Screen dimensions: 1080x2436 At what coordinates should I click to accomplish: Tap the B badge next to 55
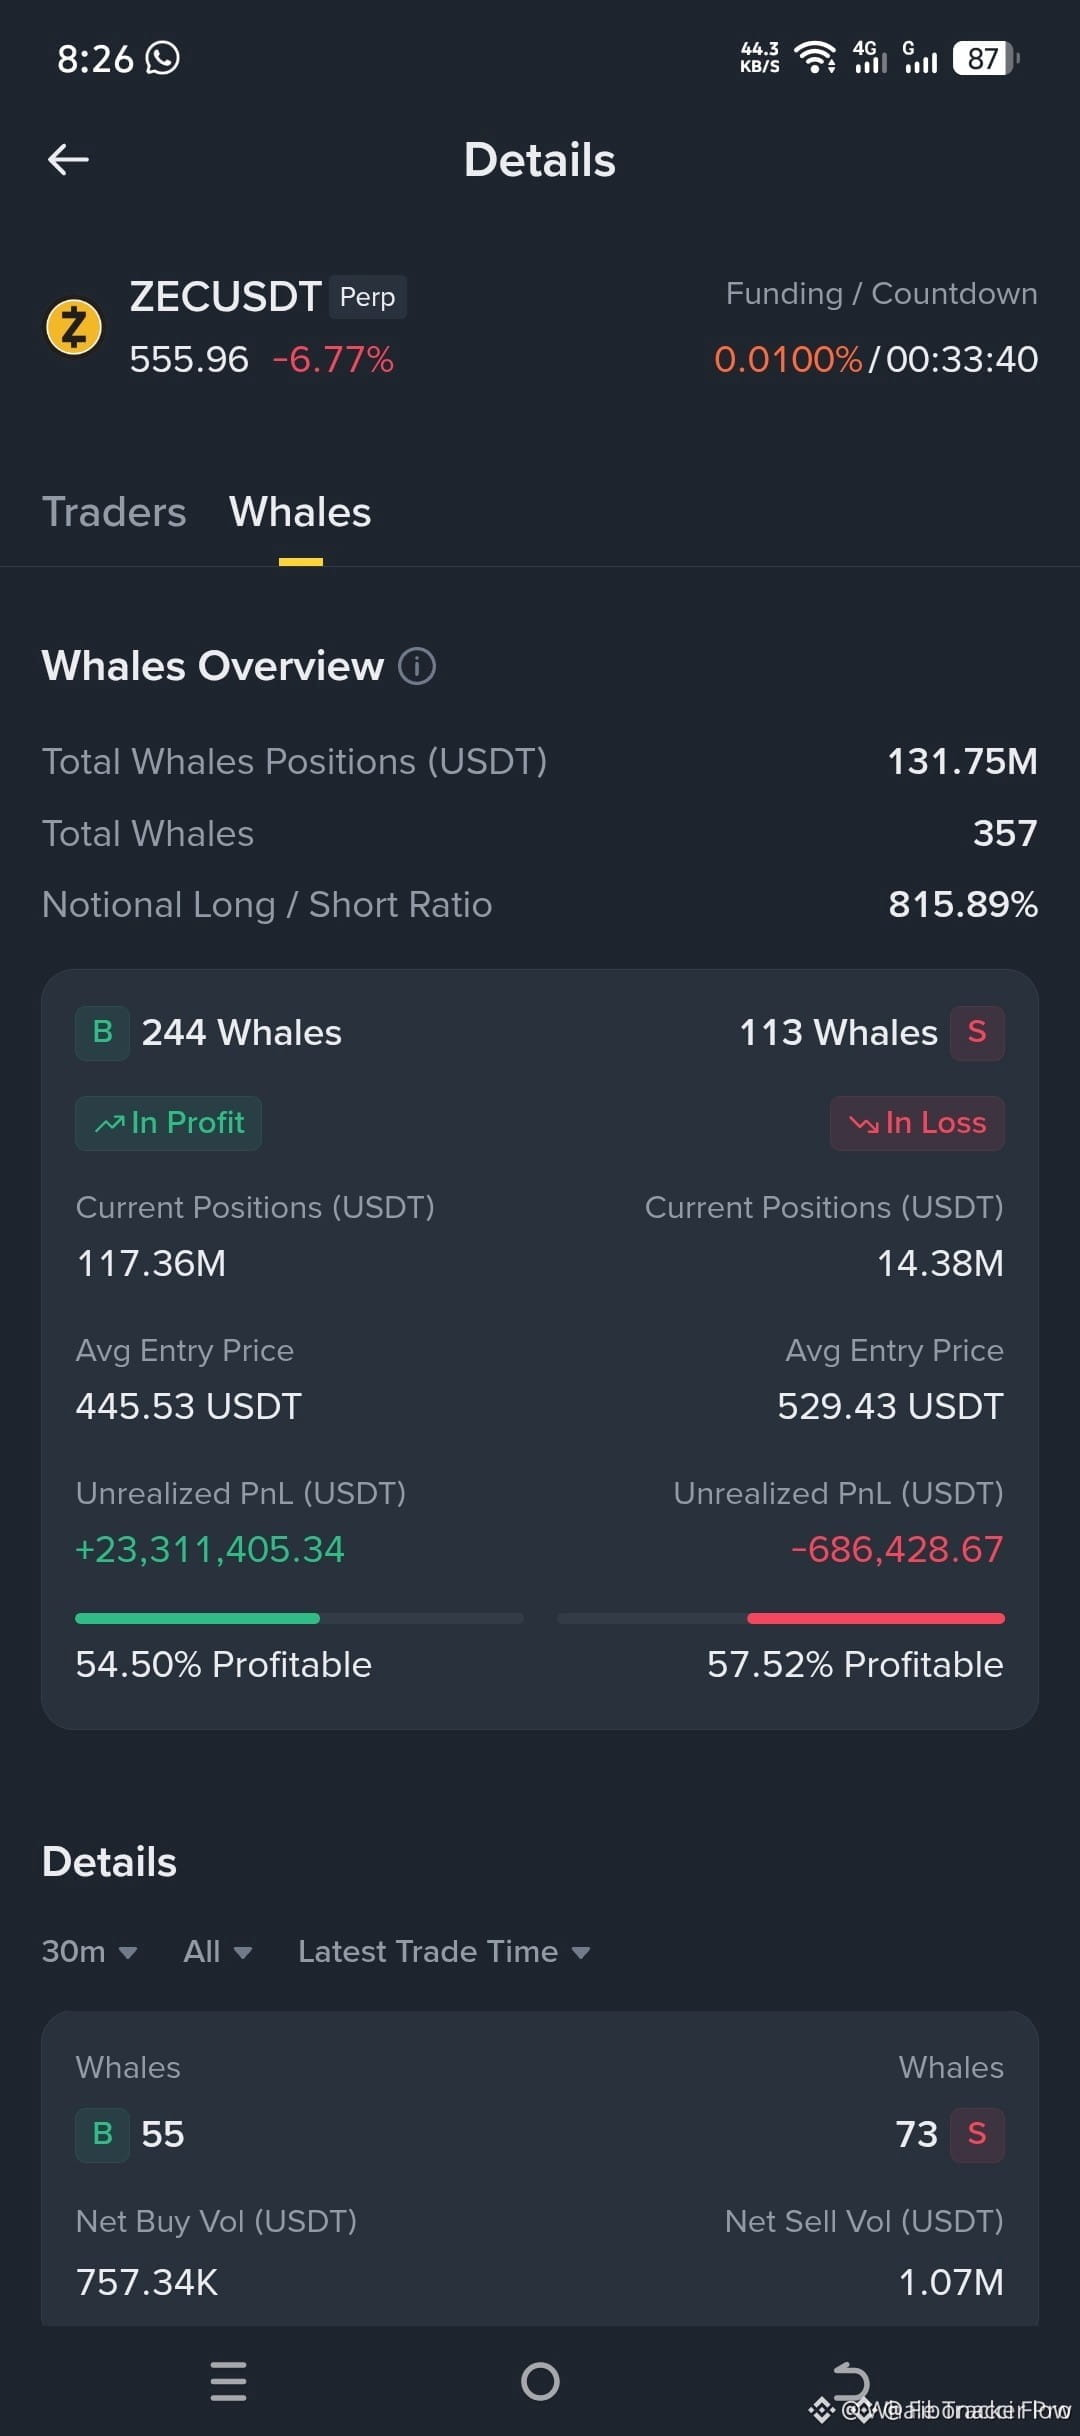[102, 2135]
